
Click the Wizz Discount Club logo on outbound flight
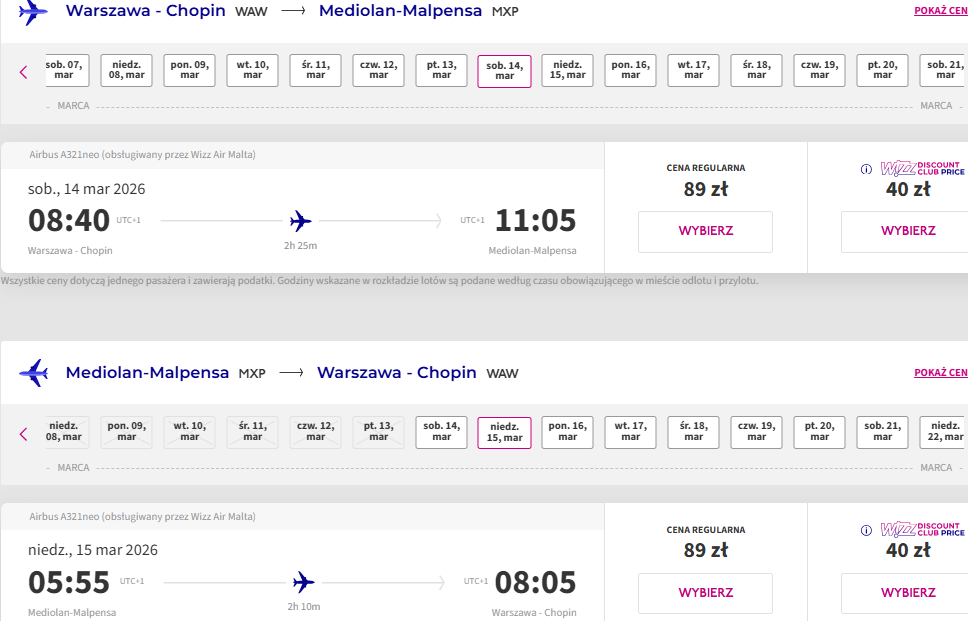coord(922,169)
